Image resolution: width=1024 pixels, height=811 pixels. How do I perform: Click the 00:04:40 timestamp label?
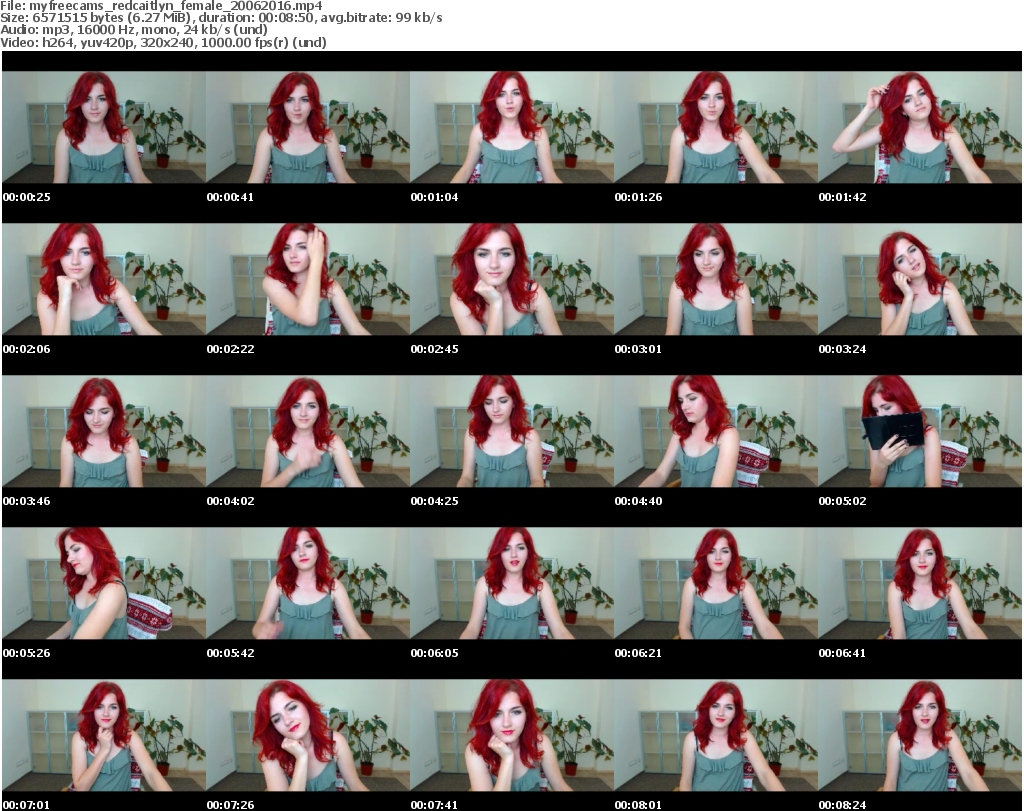(638, 501)
